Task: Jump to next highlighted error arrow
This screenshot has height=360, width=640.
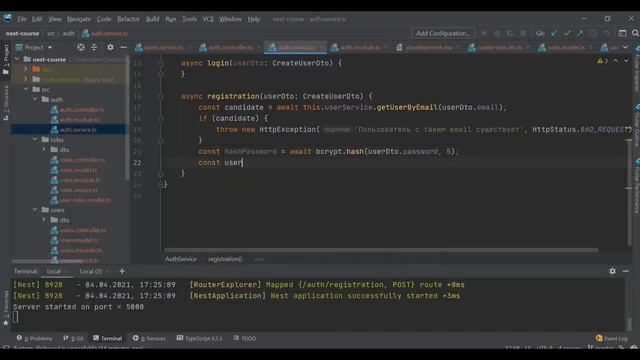Action: (626, 61)
